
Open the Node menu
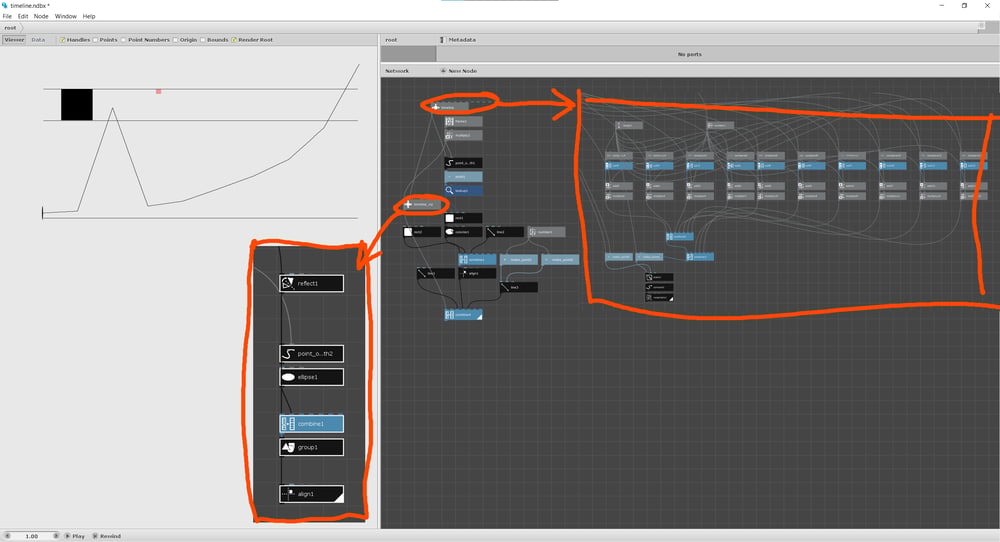(x=41, y=16)
